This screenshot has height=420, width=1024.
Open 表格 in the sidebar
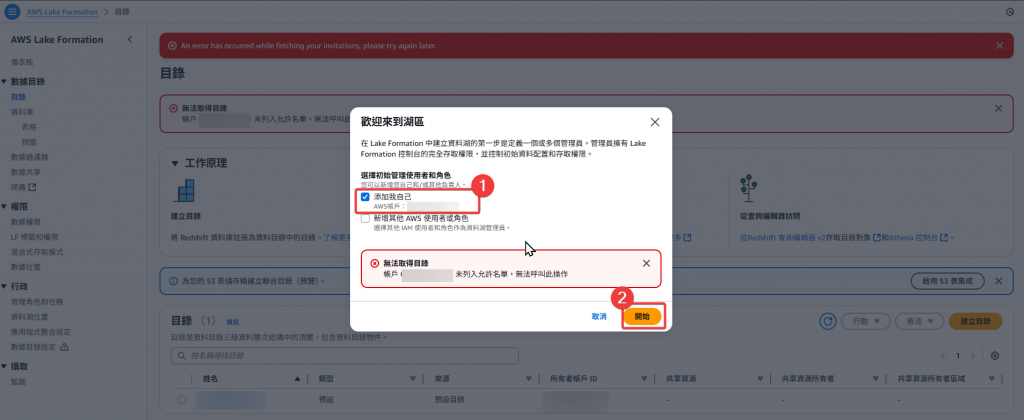29,127
